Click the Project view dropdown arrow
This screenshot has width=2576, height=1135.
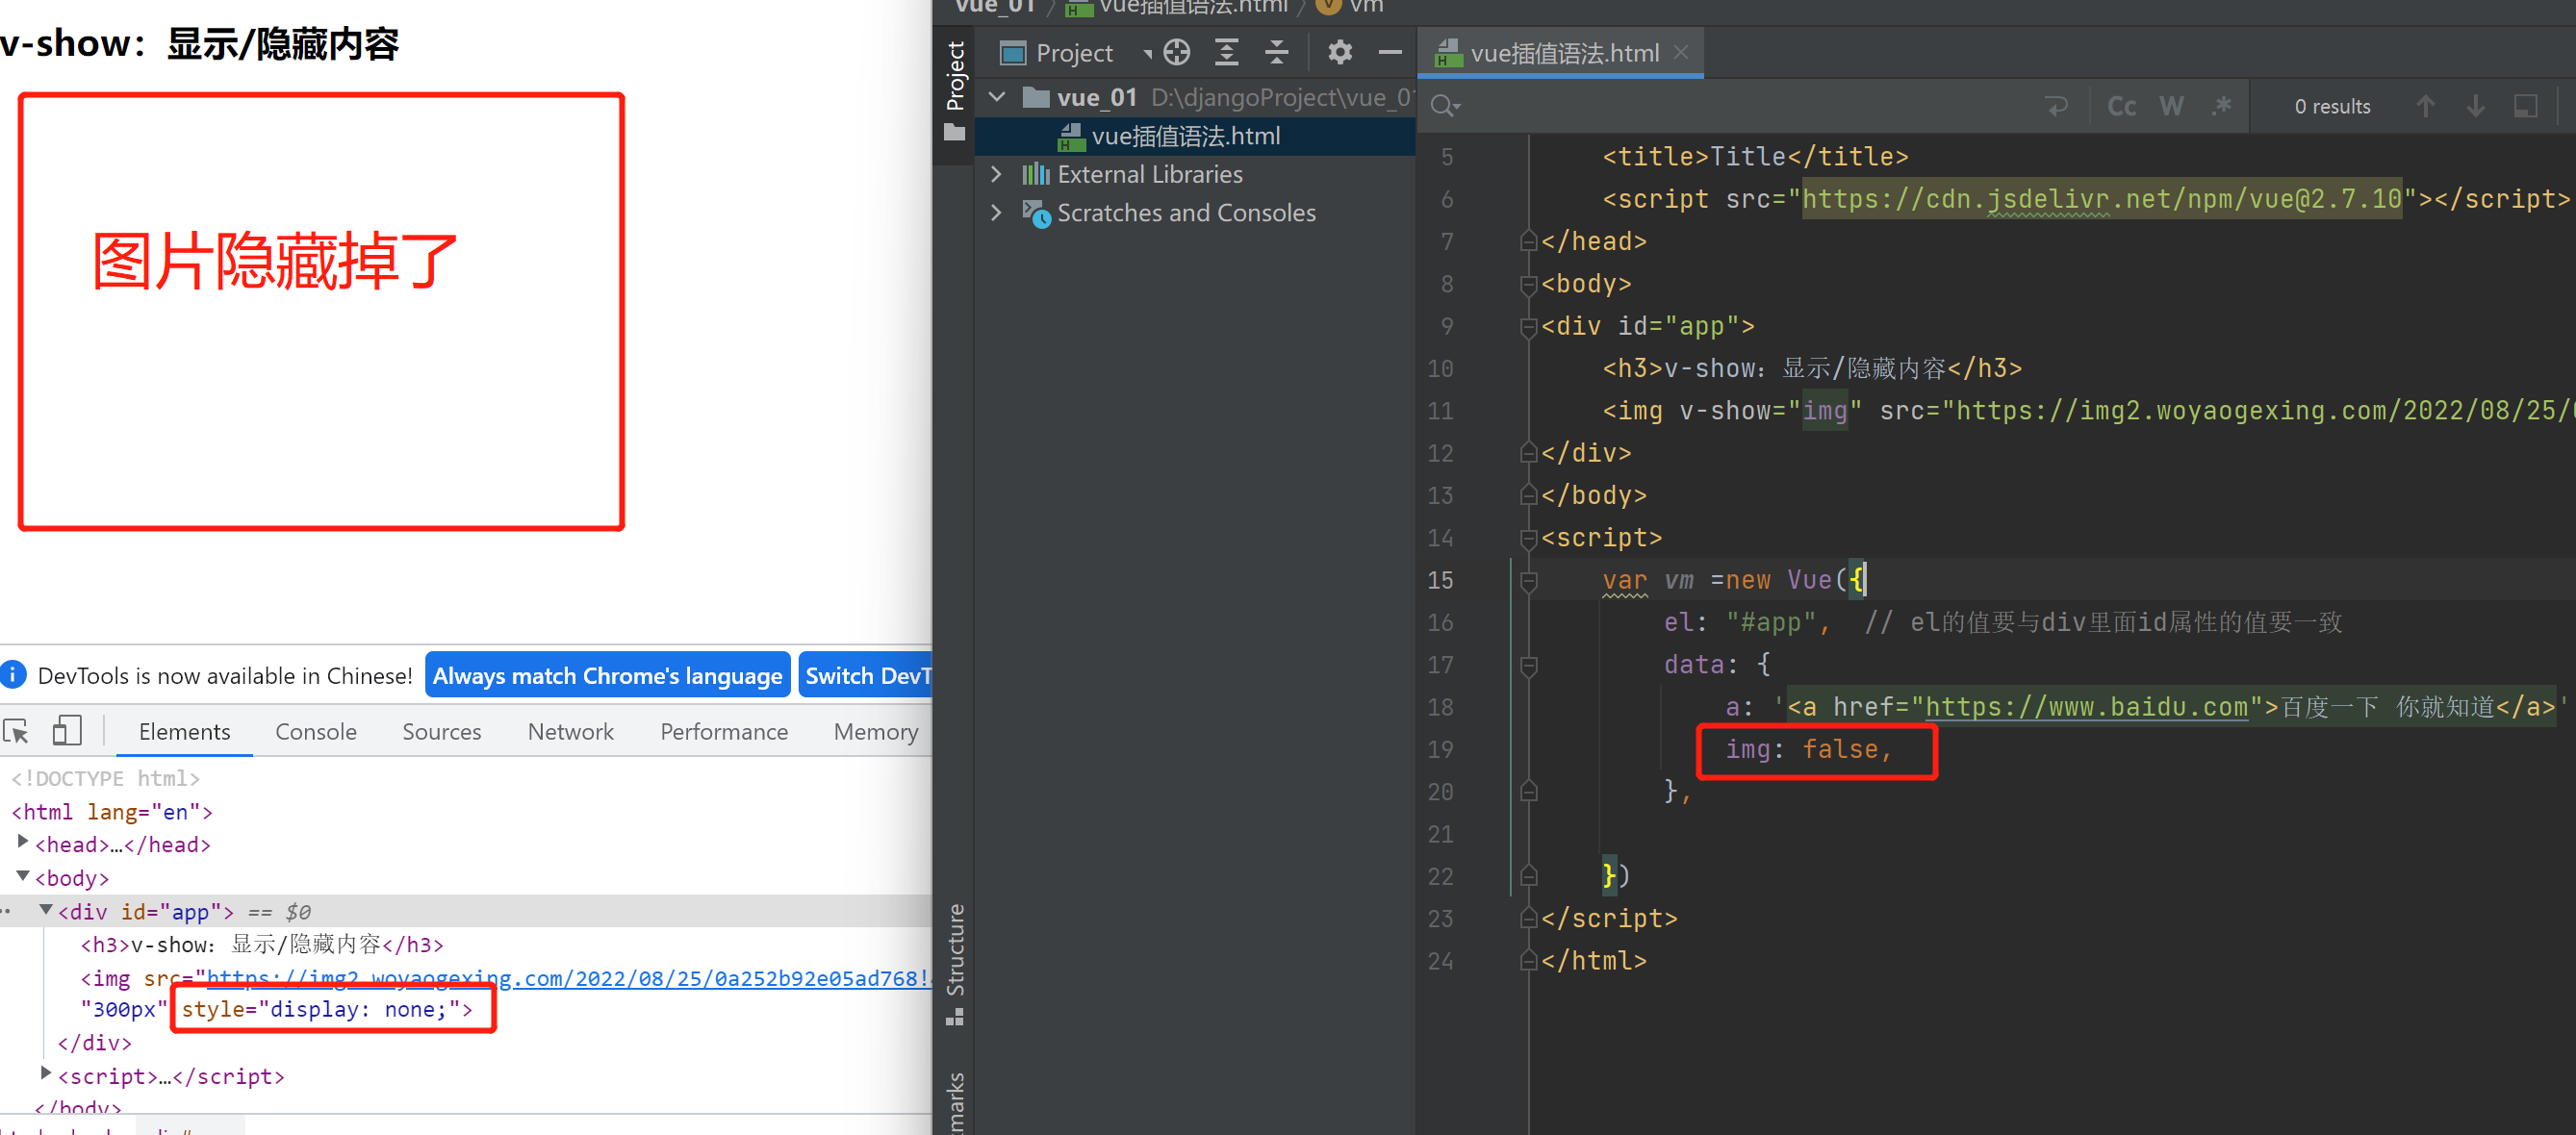coord(1147,53)
